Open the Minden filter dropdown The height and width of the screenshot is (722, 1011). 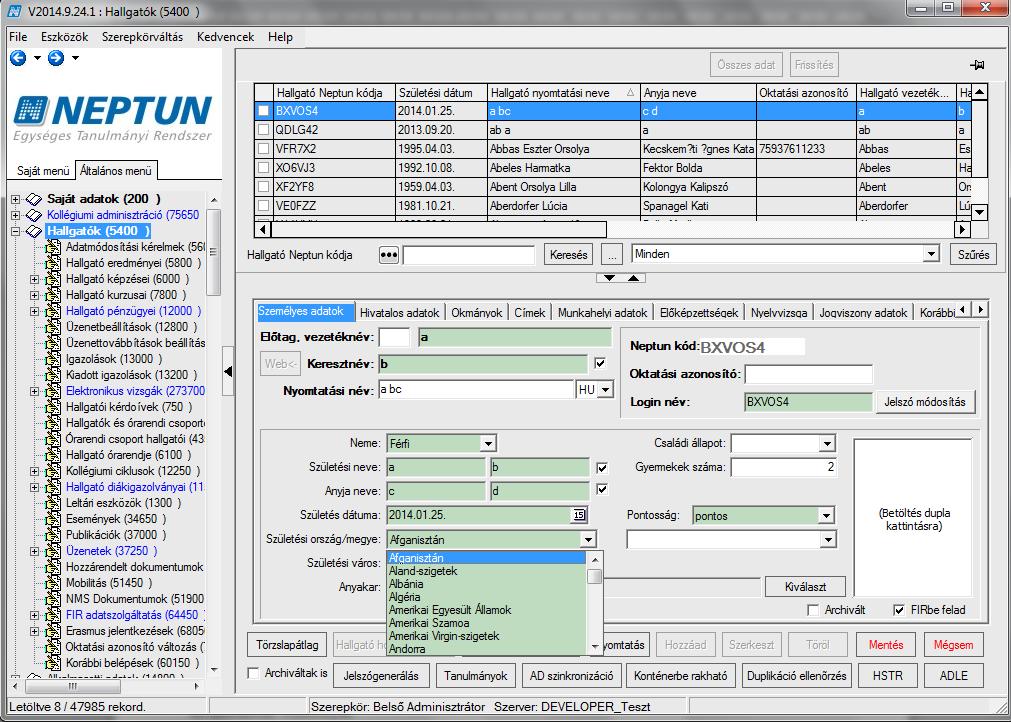(930, 254)
